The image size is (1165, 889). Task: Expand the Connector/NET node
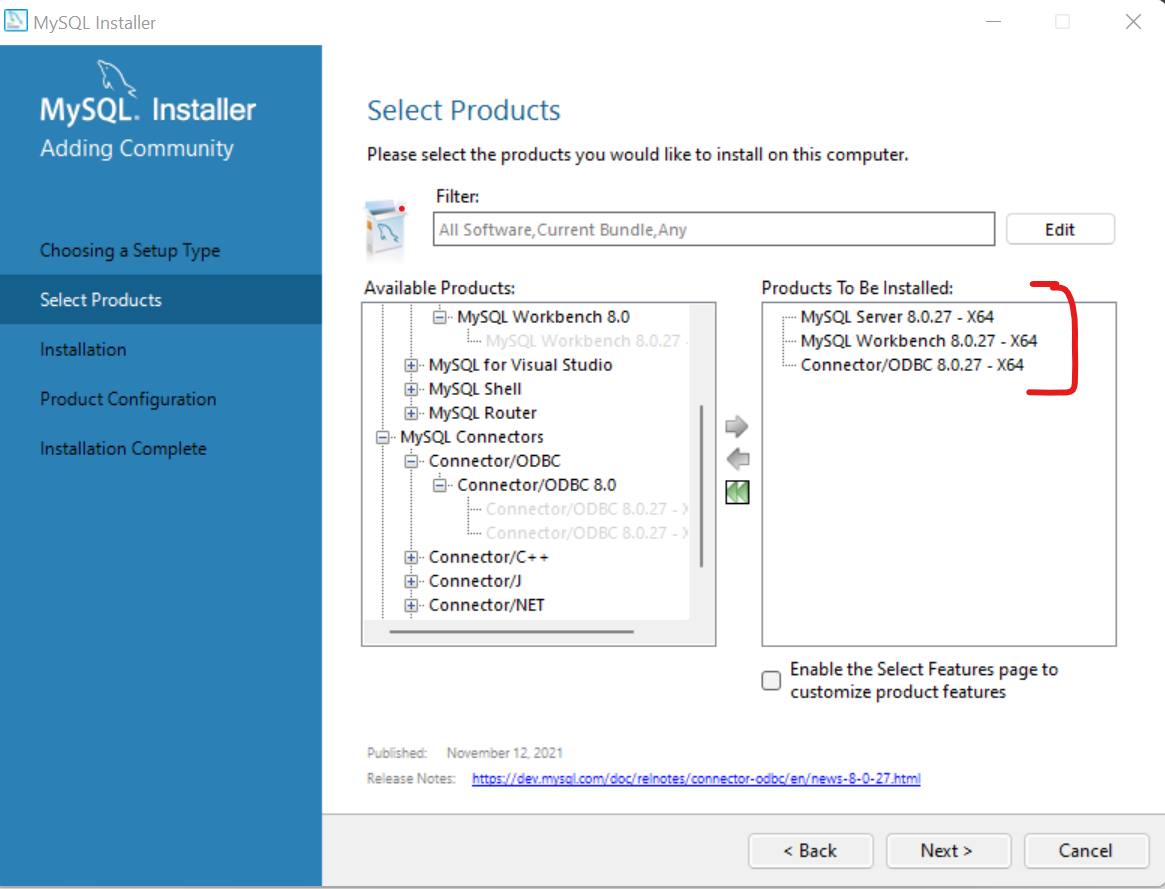click(x=411, y=604)
